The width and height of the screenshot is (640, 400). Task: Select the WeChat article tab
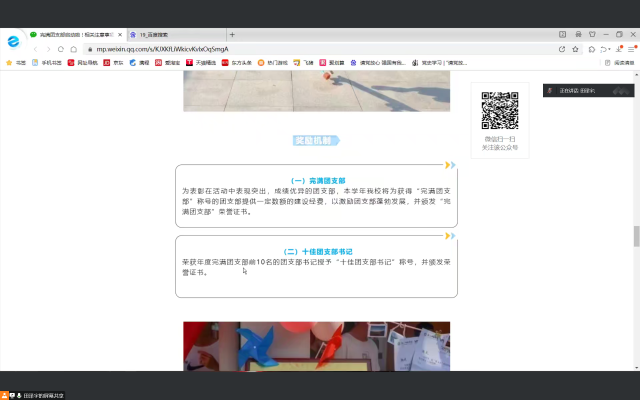77,35
